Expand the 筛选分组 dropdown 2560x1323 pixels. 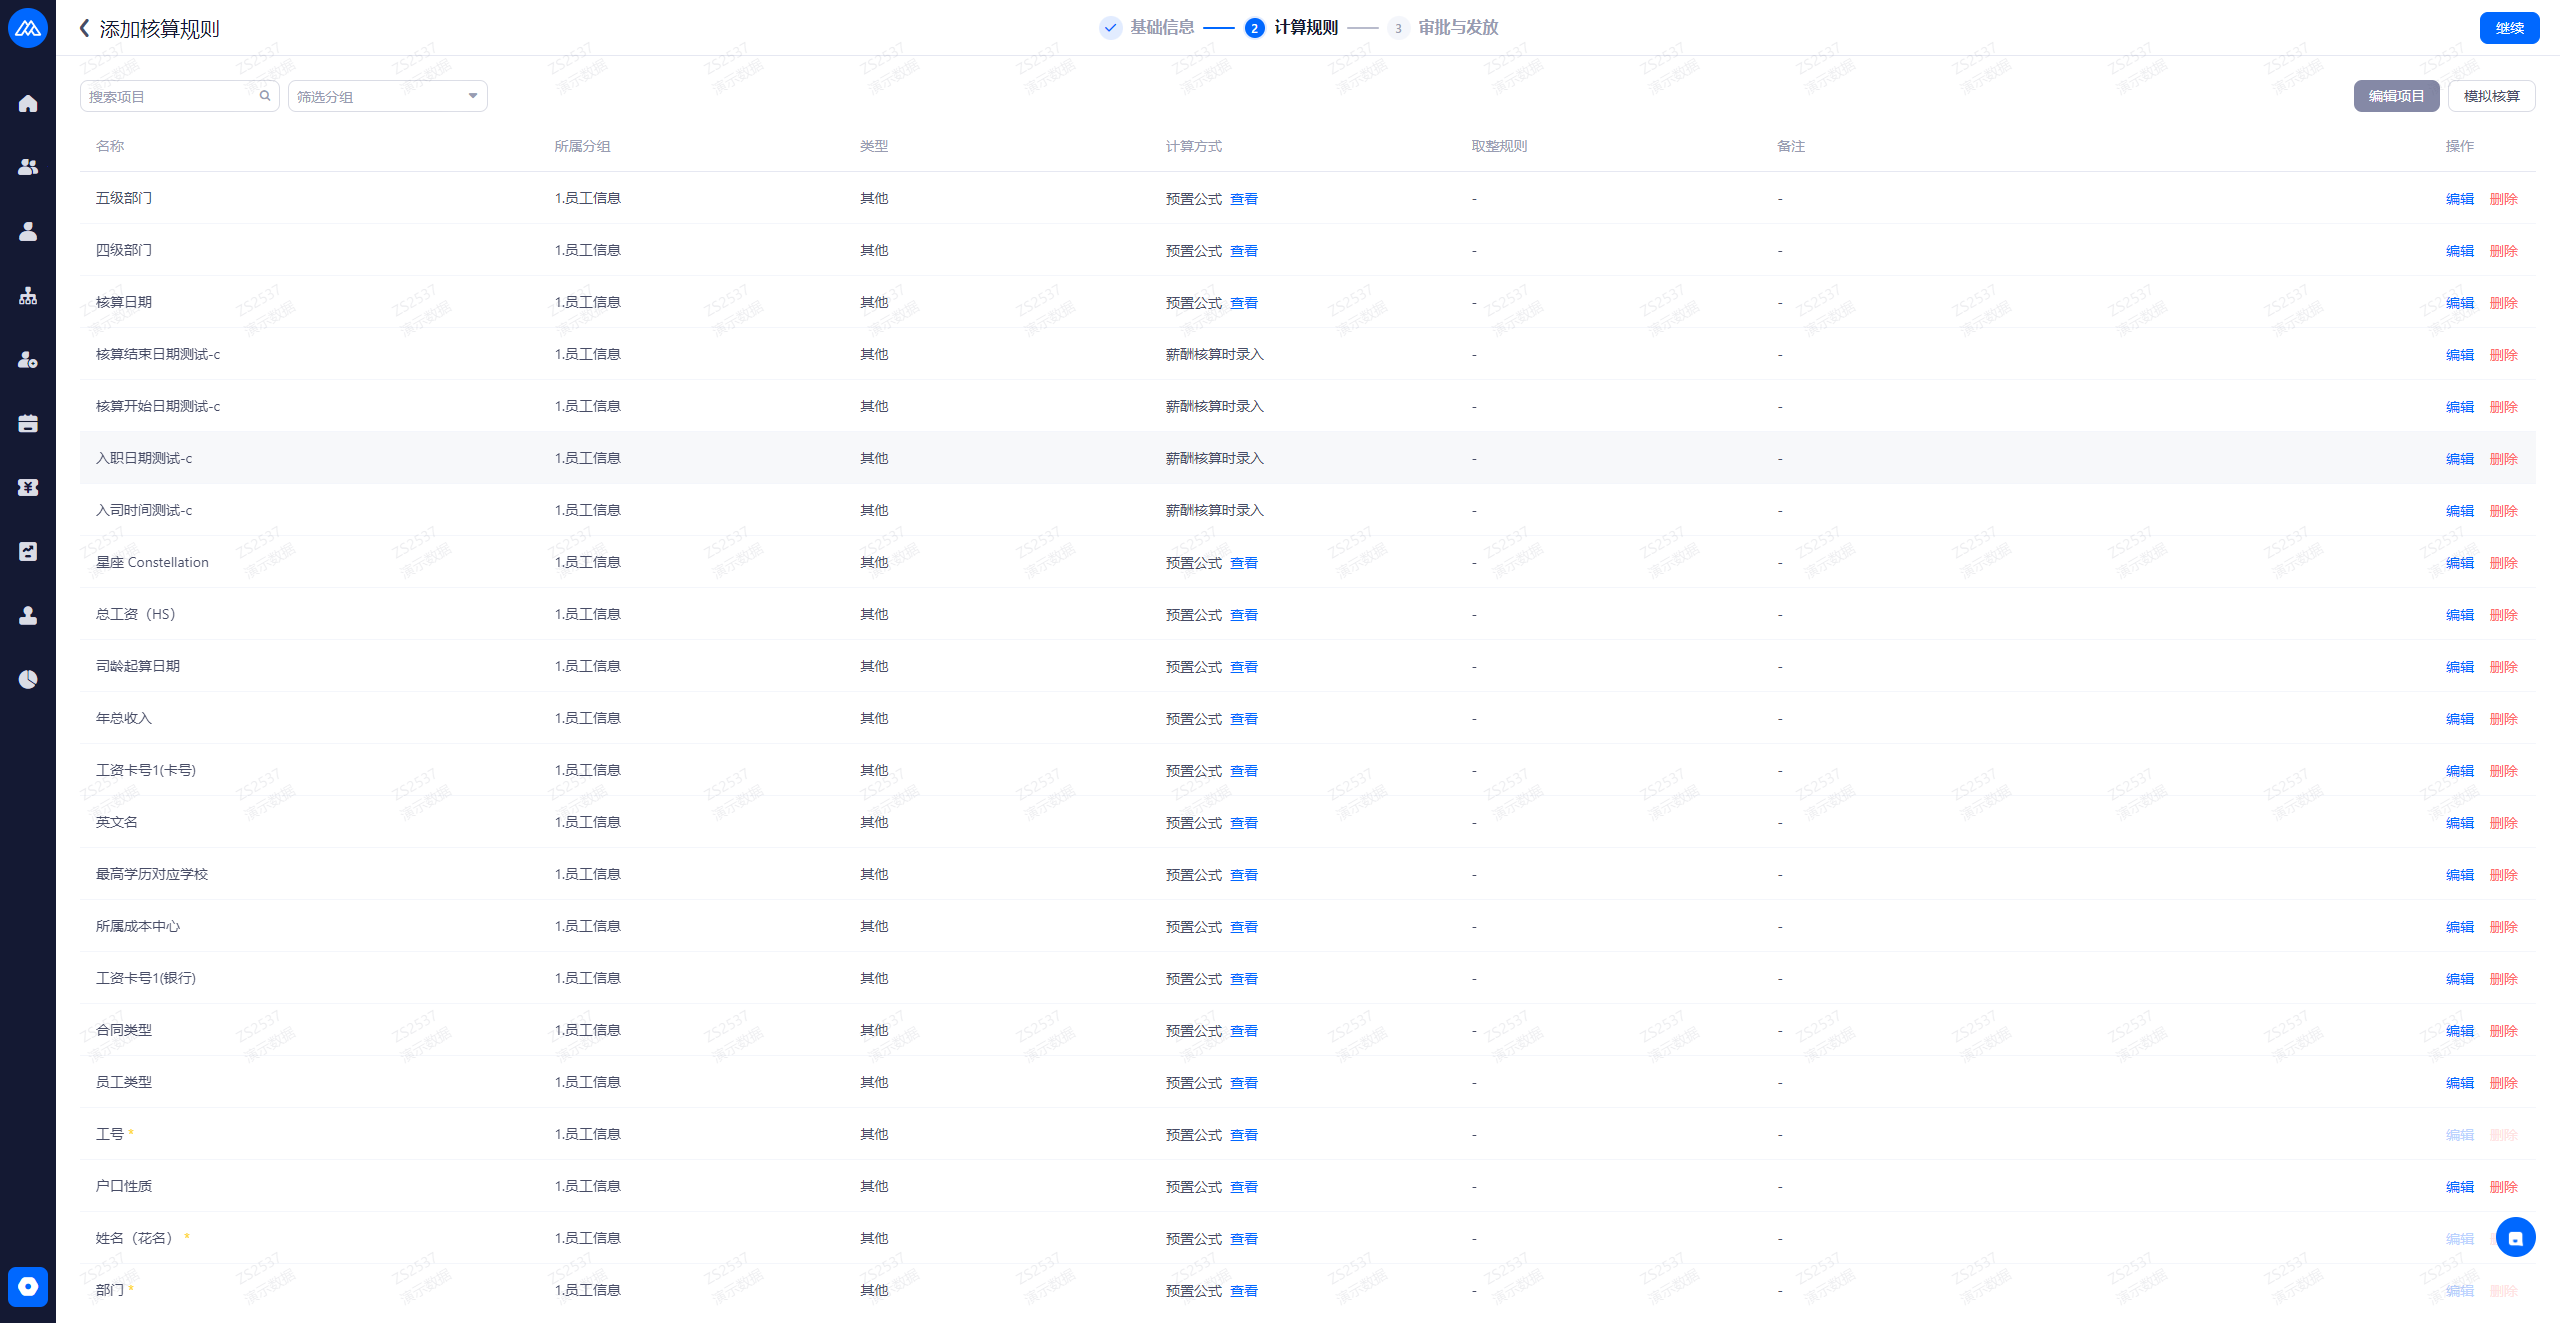[388, 96]
